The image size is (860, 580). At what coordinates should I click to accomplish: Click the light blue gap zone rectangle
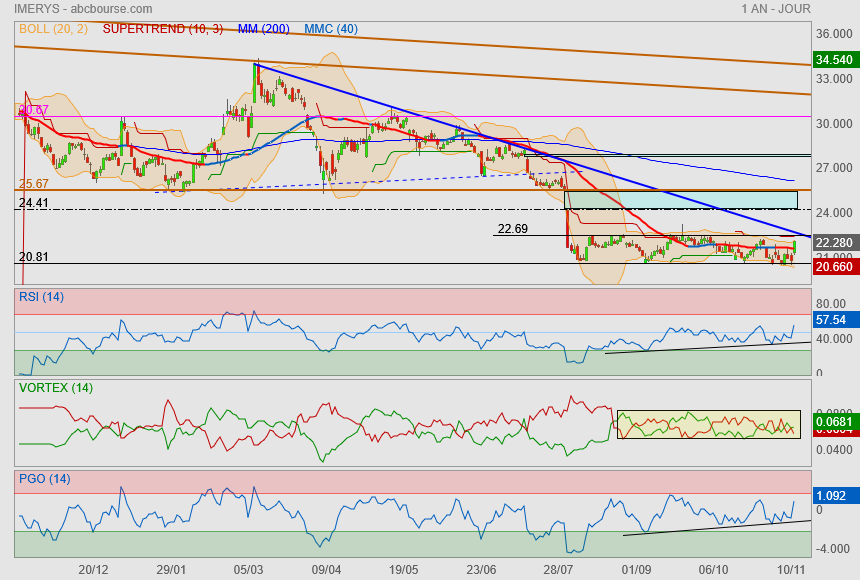pos(681,199)
